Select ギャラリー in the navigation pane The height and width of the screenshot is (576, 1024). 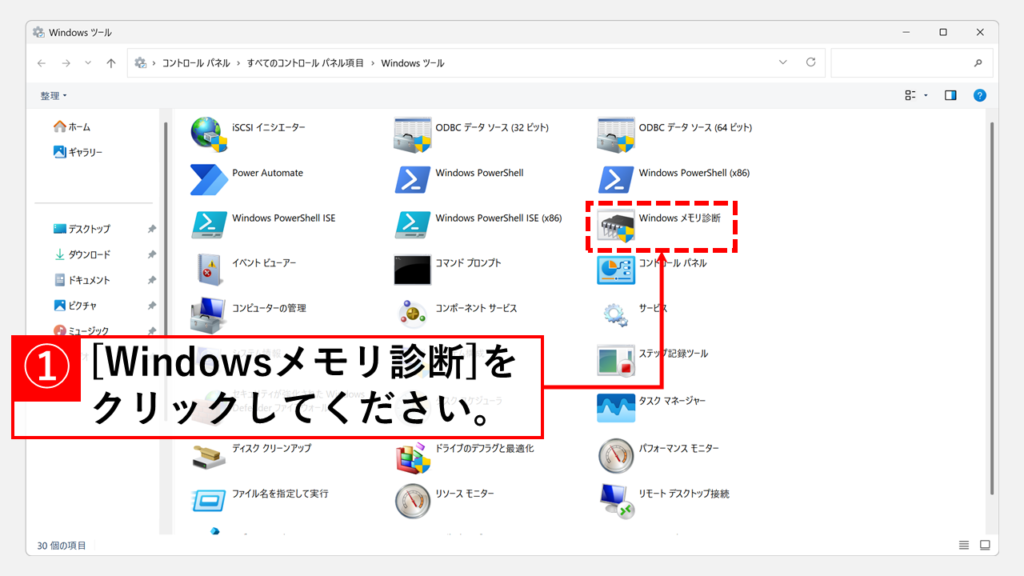point(78,152)
